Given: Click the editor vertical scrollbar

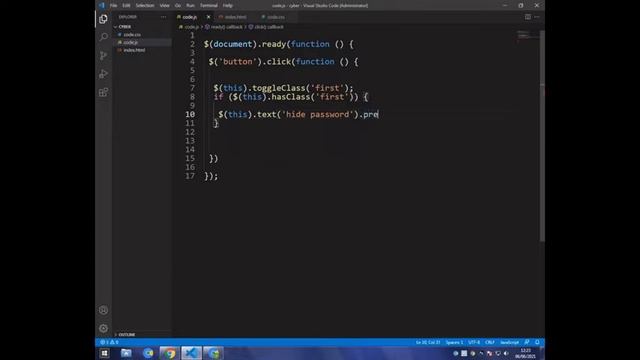Looking at the screenshot, I should [542, 135].
